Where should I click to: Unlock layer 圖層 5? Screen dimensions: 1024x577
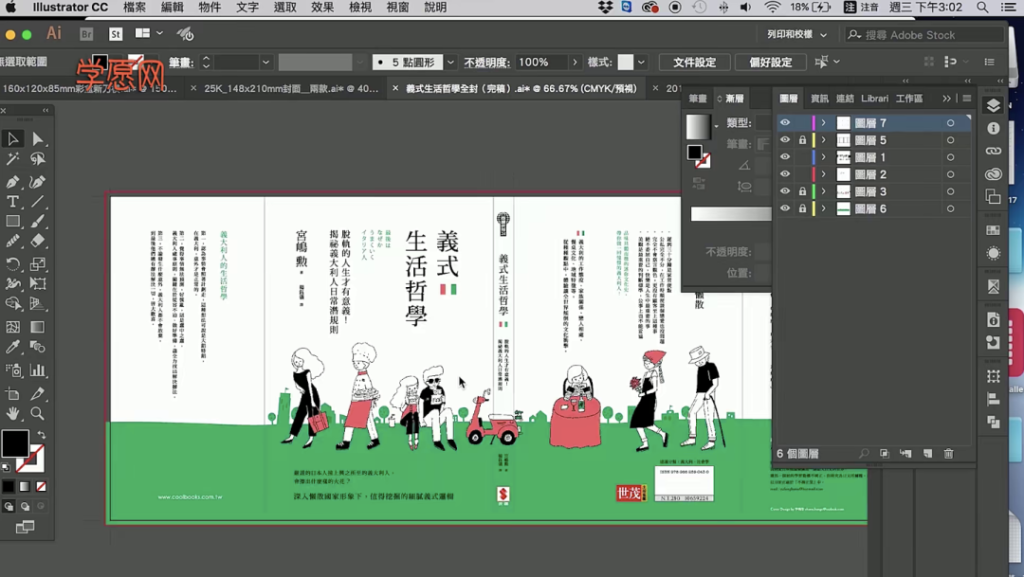point(803,139)
